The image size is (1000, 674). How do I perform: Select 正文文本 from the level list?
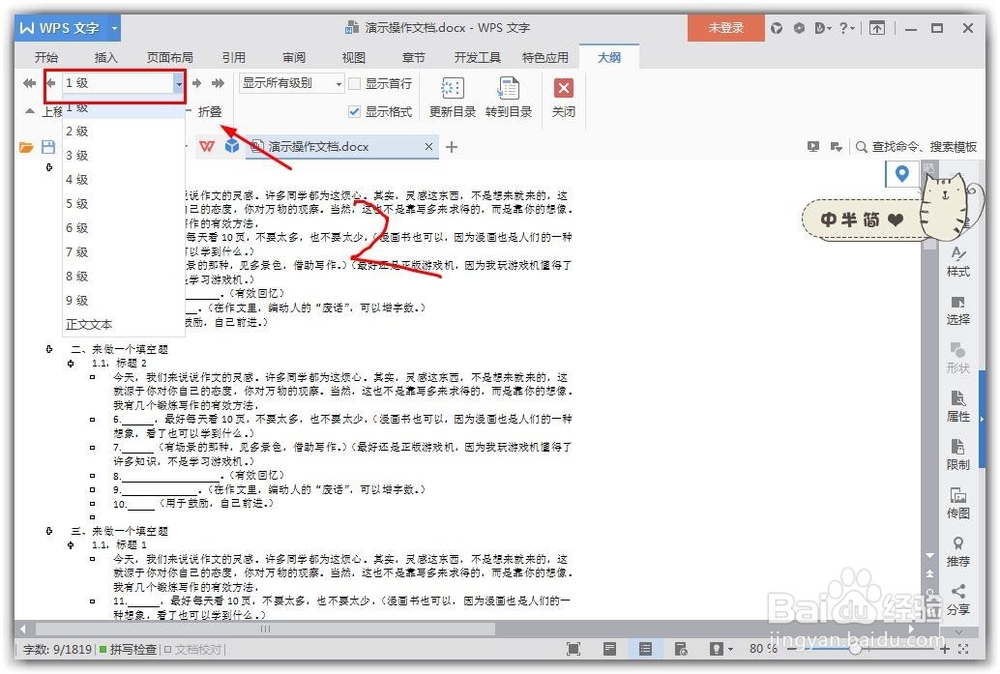(124, 325)
